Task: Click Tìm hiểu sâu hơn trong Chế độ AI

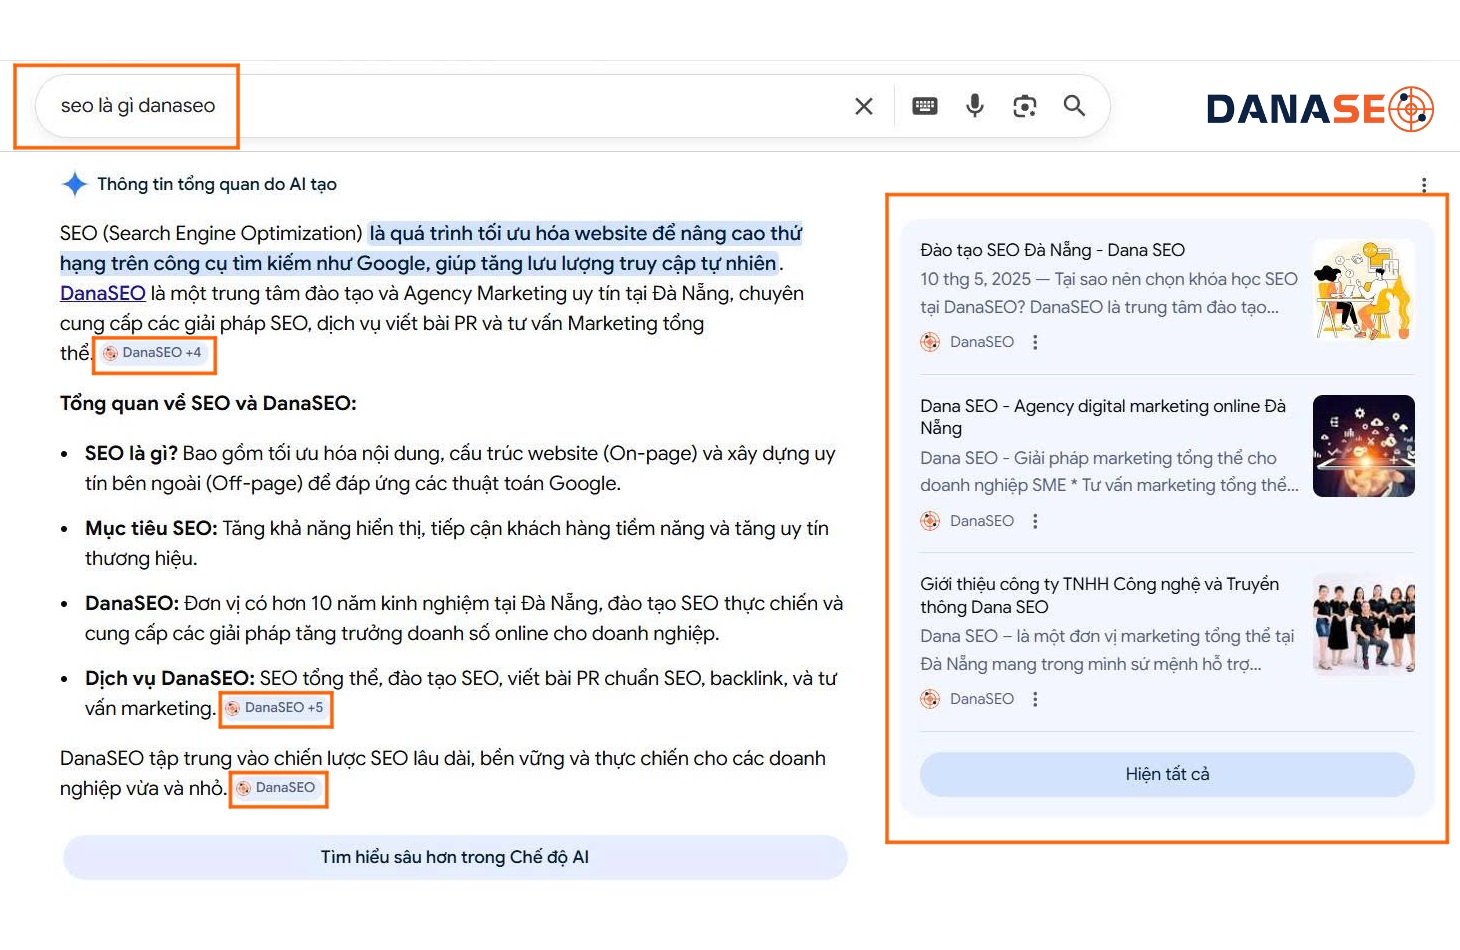Action: point(455,857)
